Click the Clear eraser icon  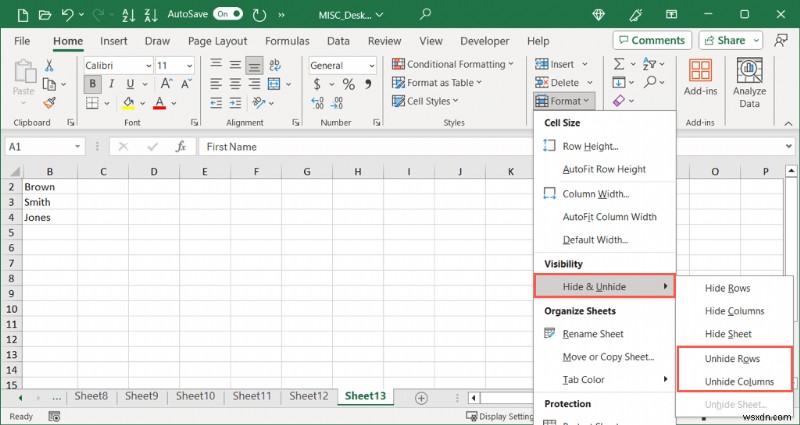[618, 101]
